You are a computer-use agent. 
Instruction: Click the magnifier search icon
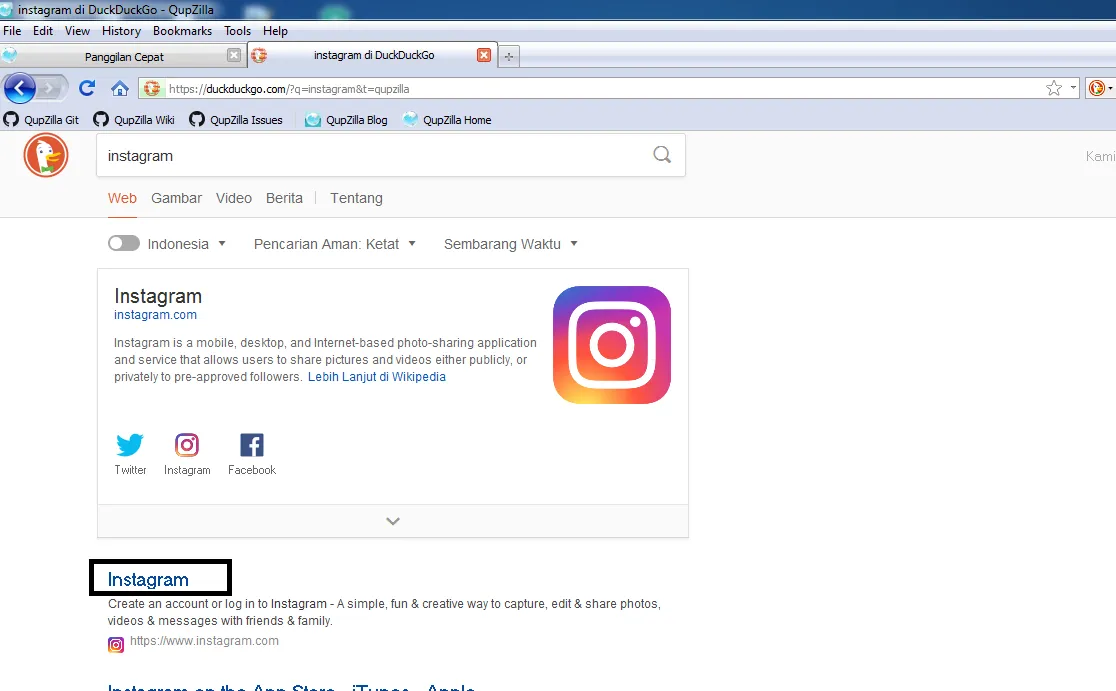click(x=662, y=154)
